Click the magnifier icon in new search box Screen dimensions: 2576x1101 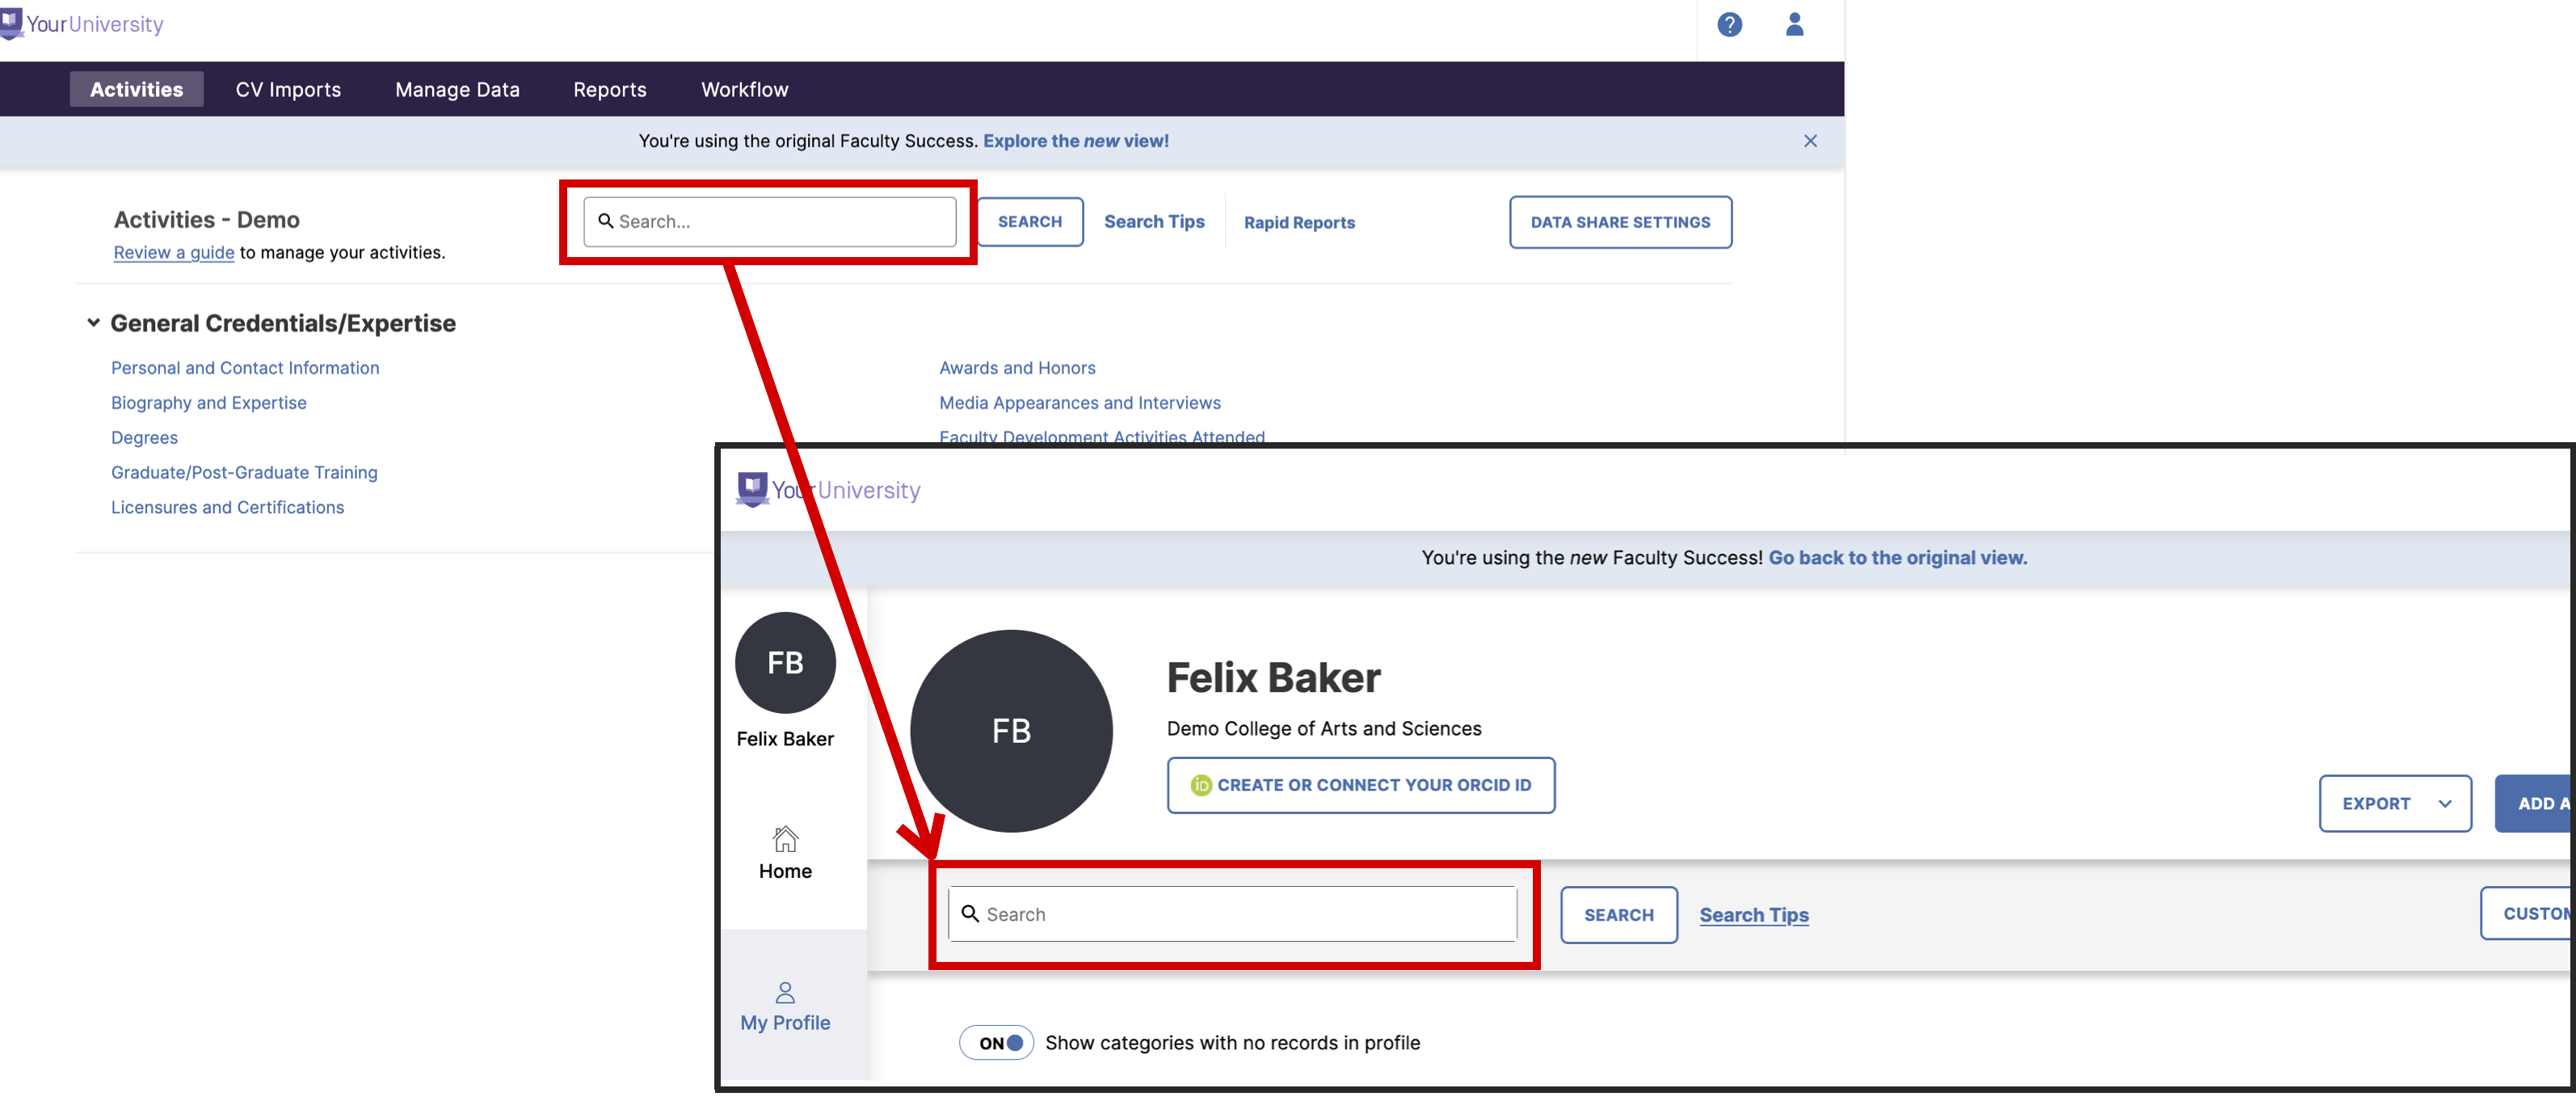coord(969,913)
